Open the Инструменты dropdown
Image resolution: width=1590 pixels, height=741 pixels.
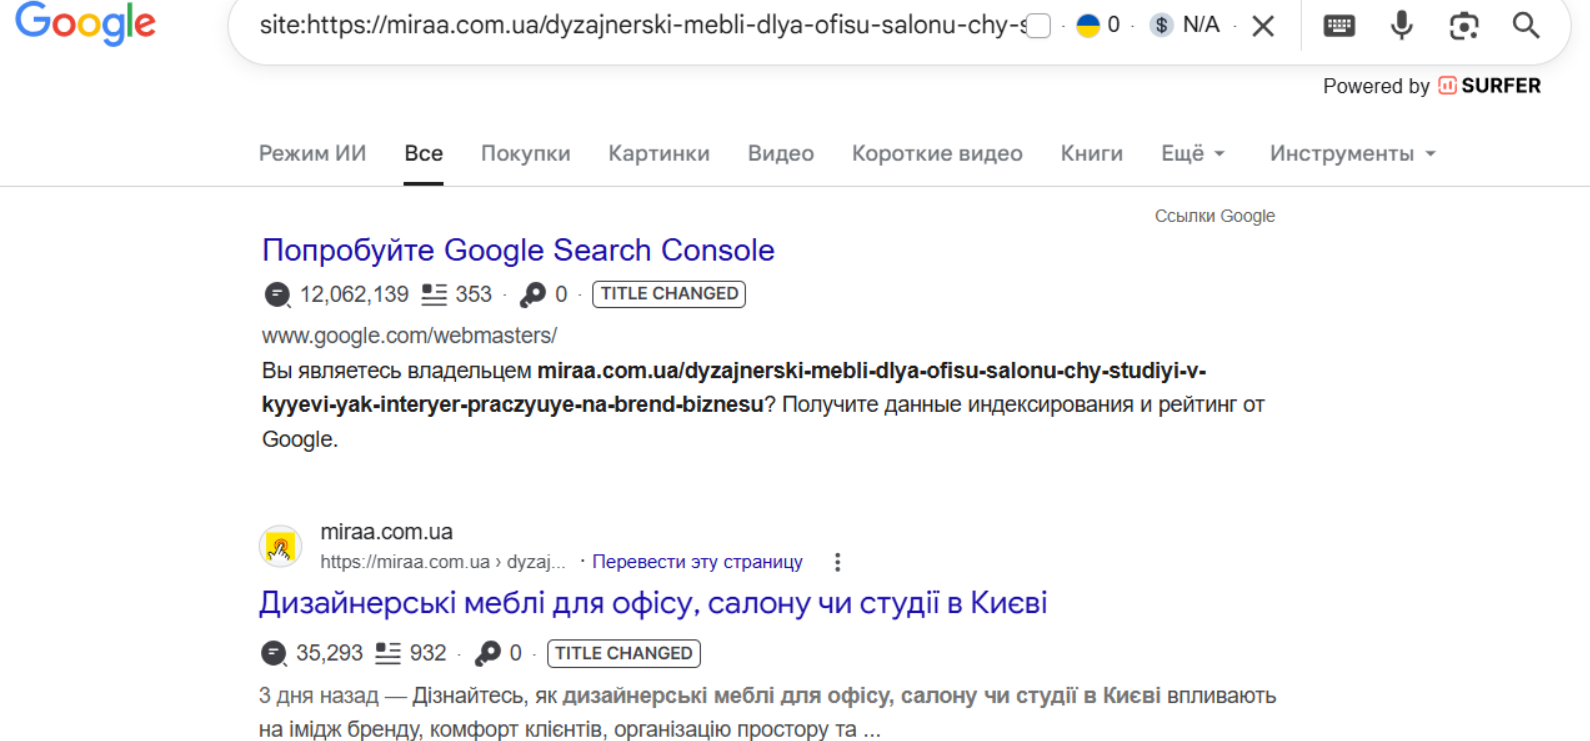click(x=1352, y=153)
